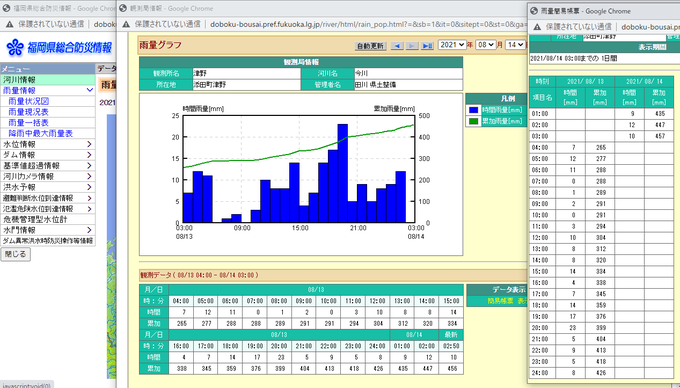Image resolution: width=680 pixels, height=388 pixels.
Task: Open the day 14 dropdown
Action: pyautogui.click(x=515, y=45)
